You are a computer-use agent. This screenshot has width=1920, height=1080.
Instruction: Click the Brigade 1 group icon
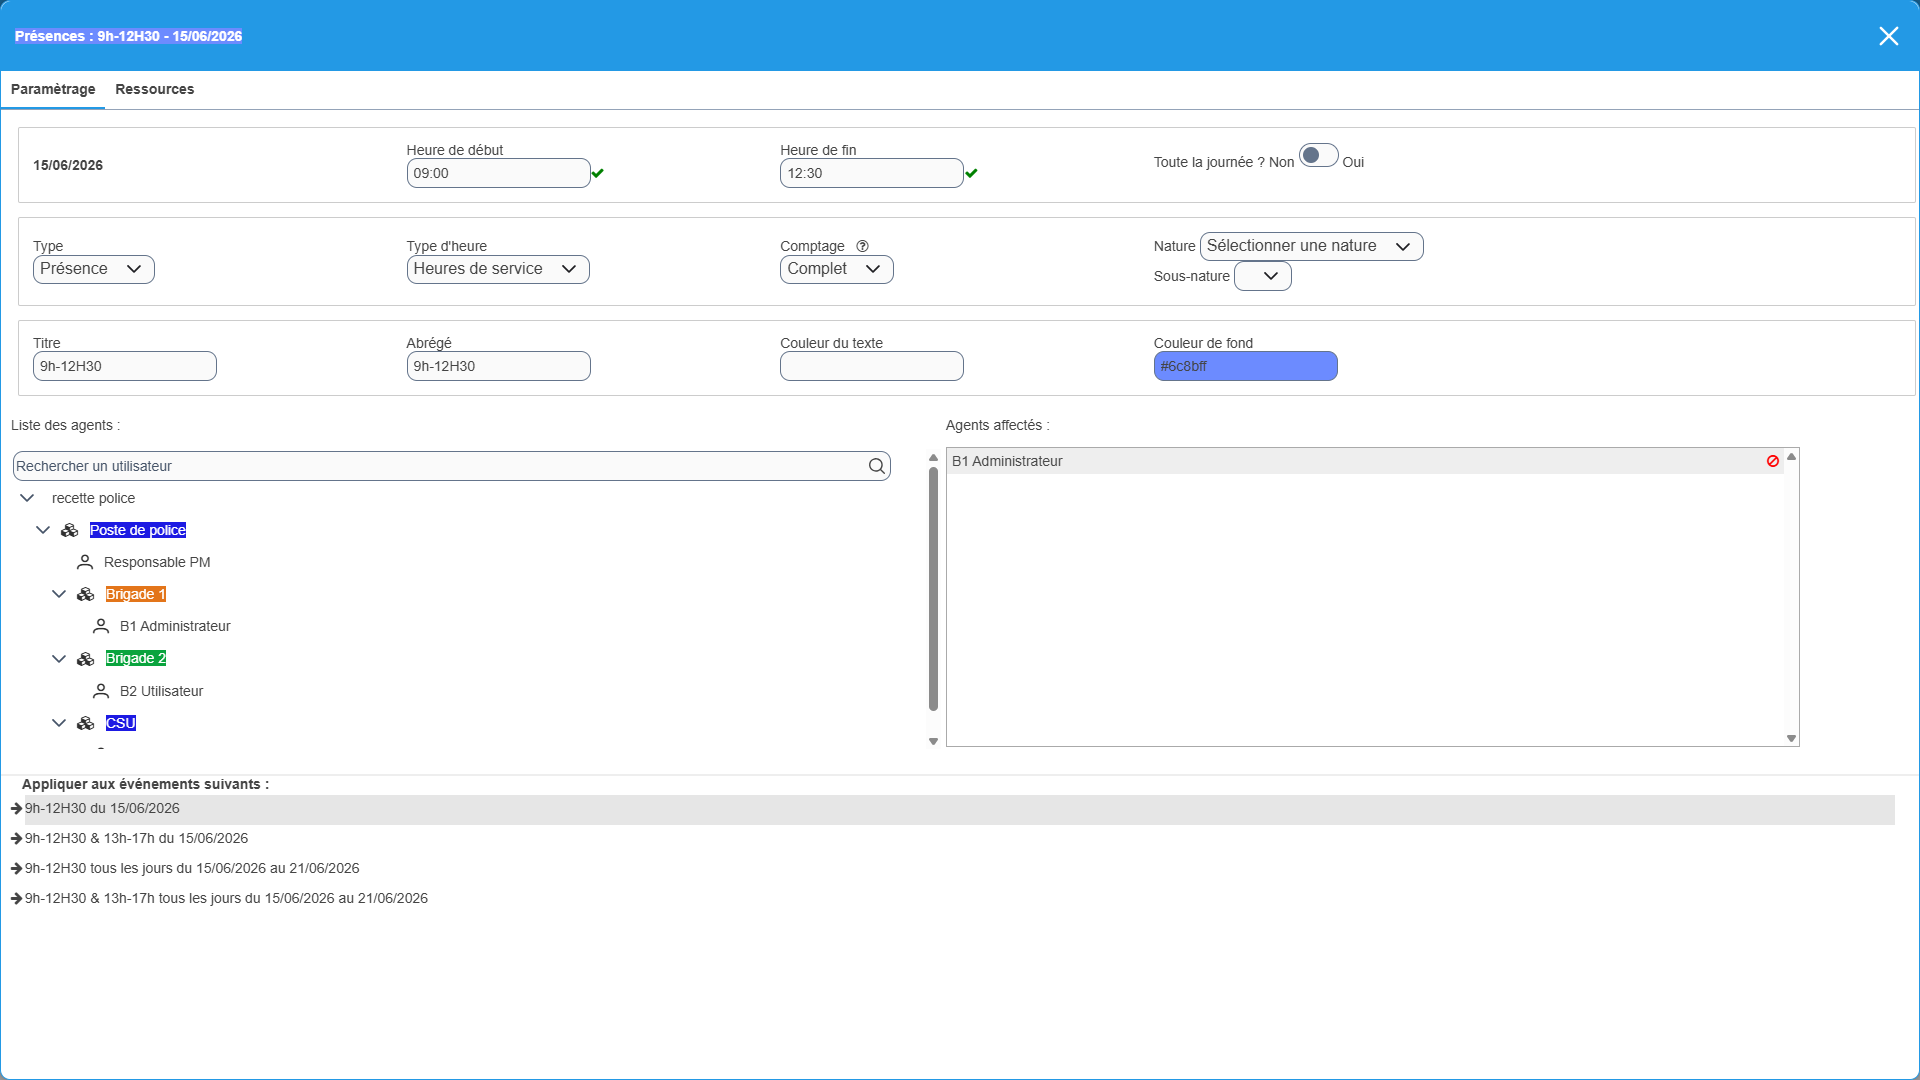tap(86, 594)
